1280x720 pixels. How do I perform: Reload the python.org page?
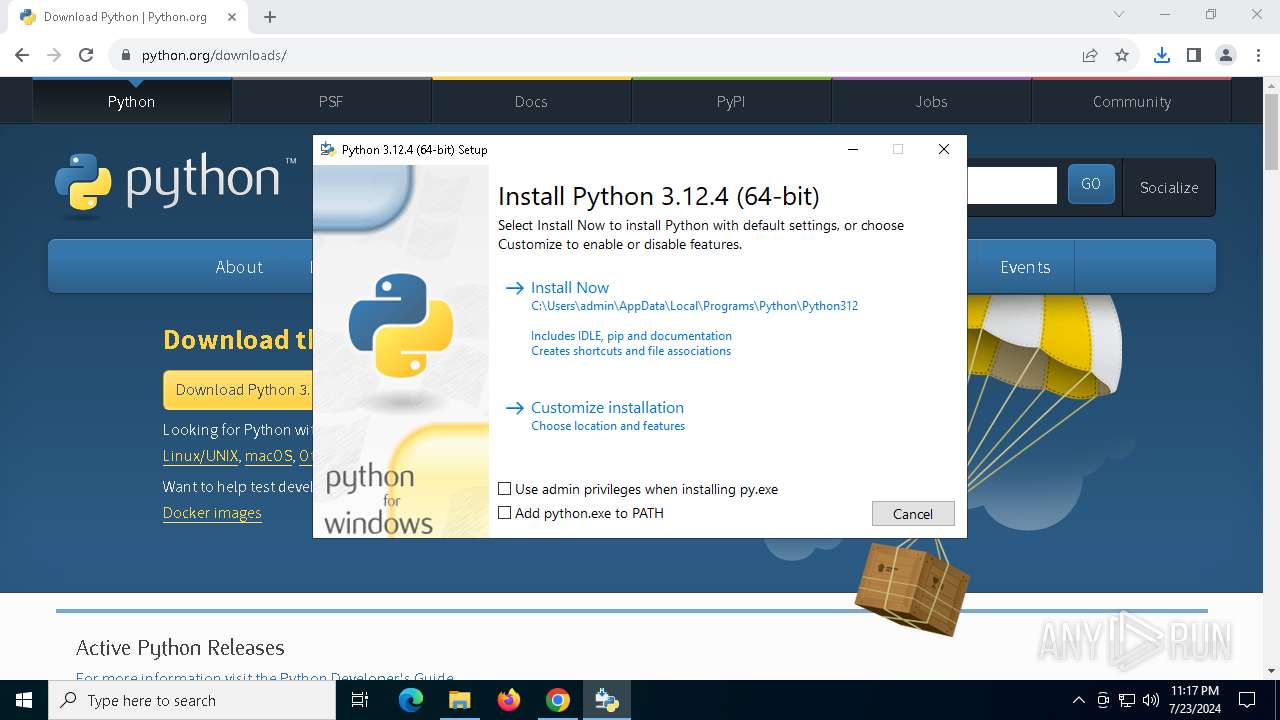86,55
